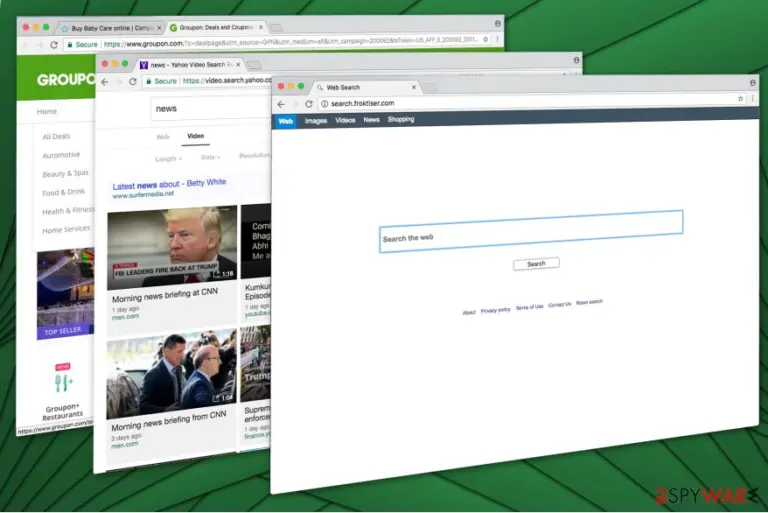The width and height of the screenshot is (768, 513).
Task: Select Video filter on Yahoo results
Action: pyautogui.click(x=195, y=136)
